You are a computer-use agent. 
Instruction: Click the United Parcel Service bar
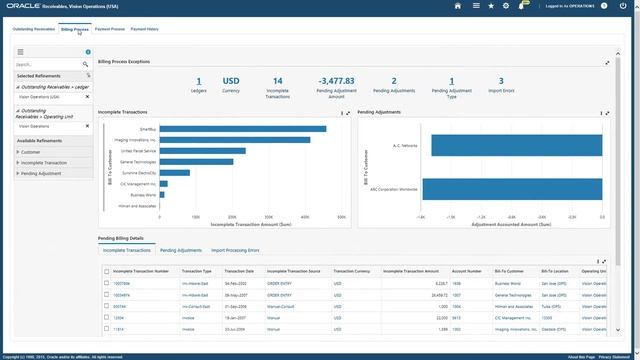202,151
